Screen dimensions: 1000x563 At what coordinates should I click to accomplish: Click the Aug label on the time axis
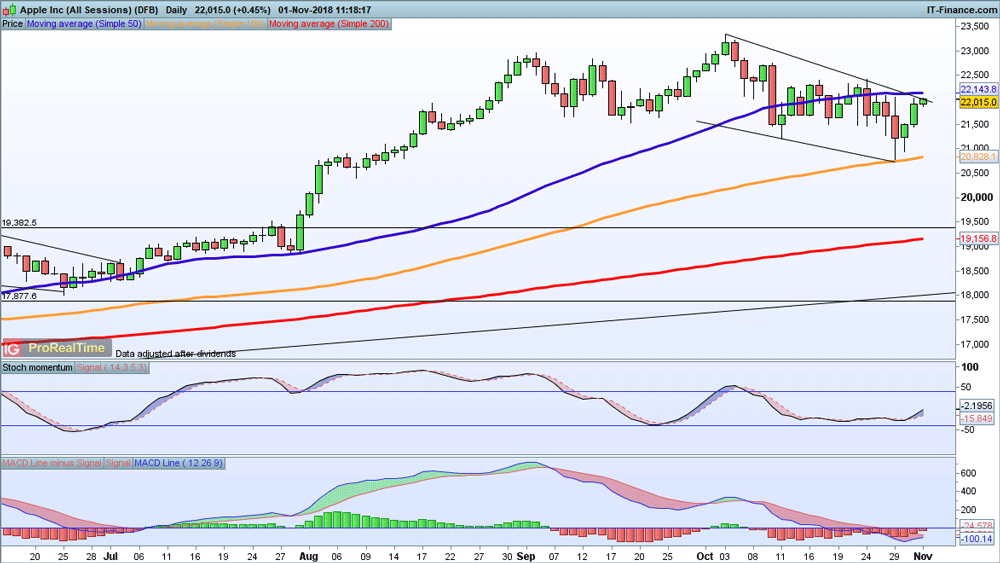308,556
